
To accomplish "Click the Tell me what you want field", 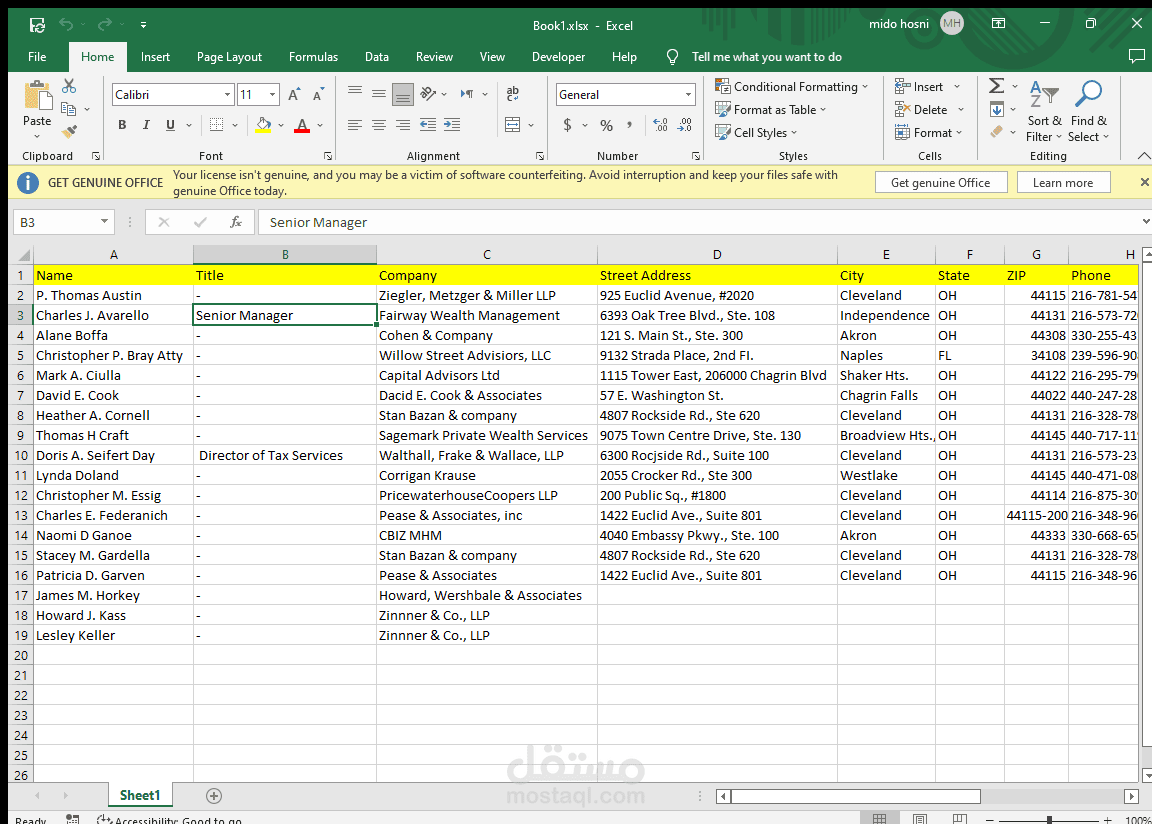I will [x=766, y=57].
